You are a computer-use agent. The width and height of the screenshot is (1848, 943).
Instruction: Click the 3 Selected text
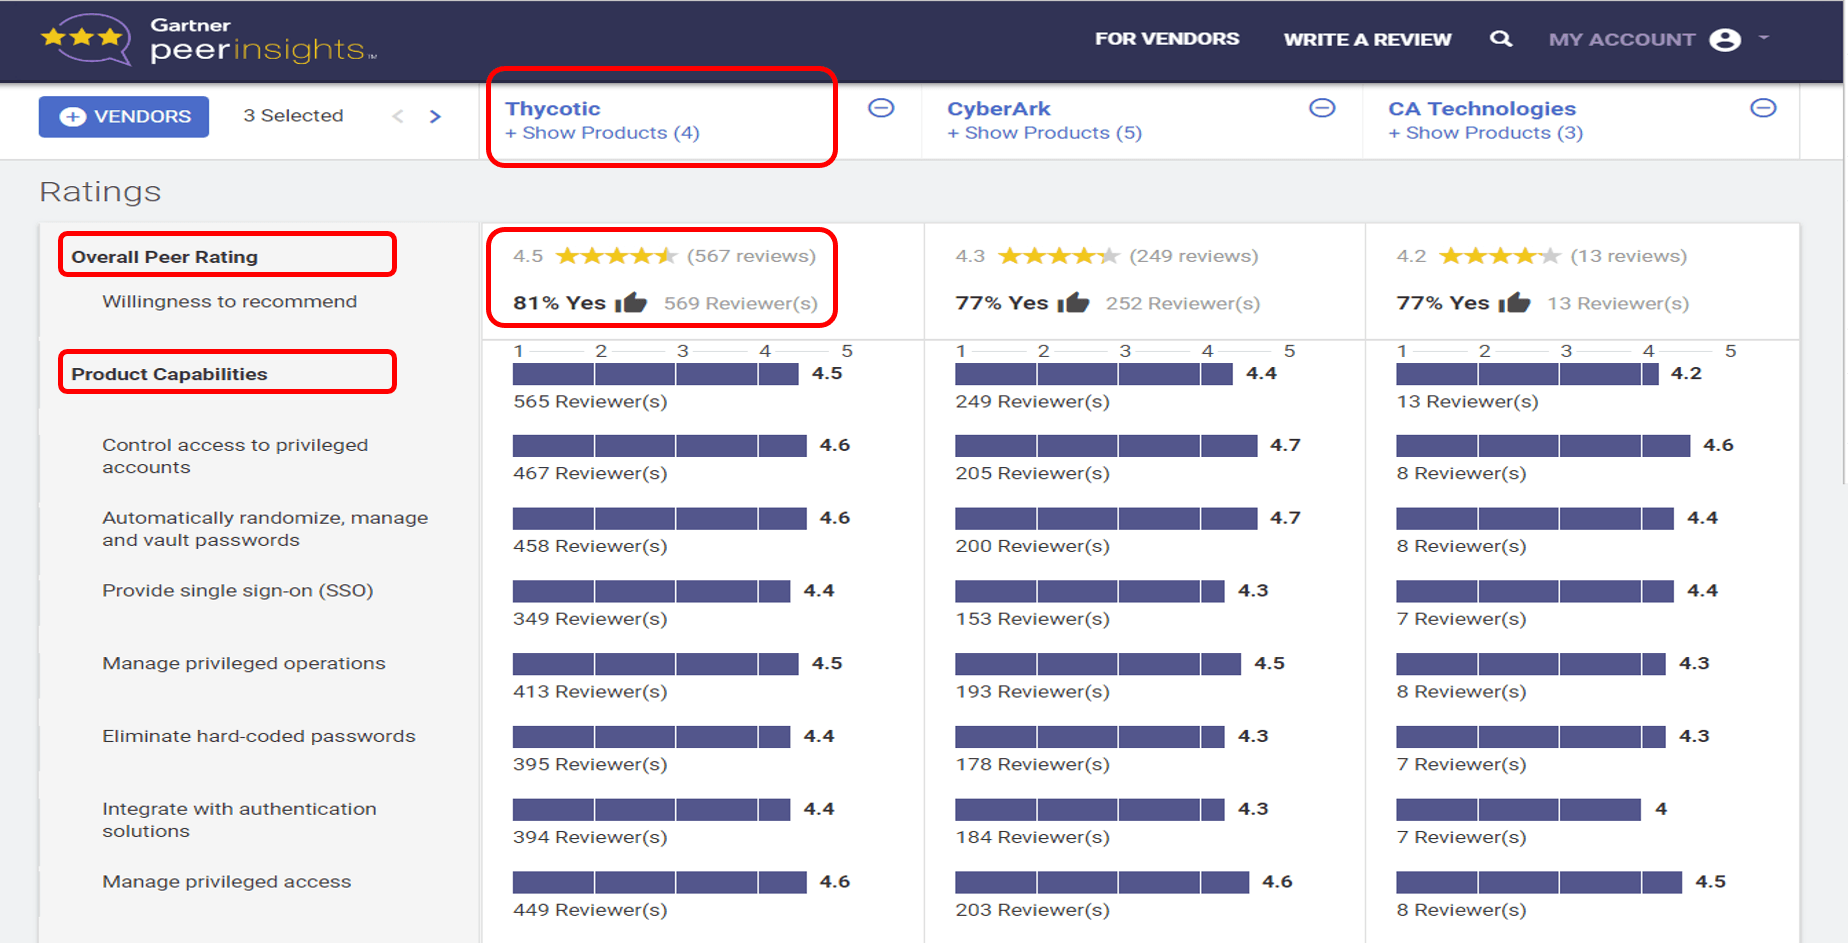[x=293, y=116]
